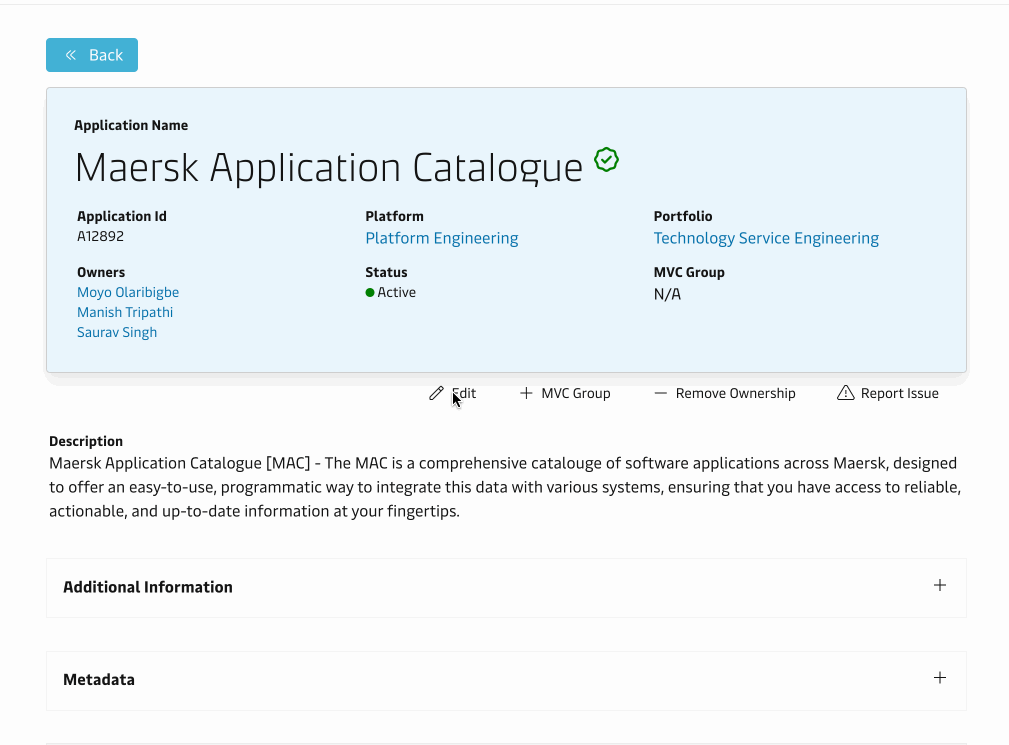Click the pencil Edit icon
This screenshot has width=1009, height=745.
[436, 393]
